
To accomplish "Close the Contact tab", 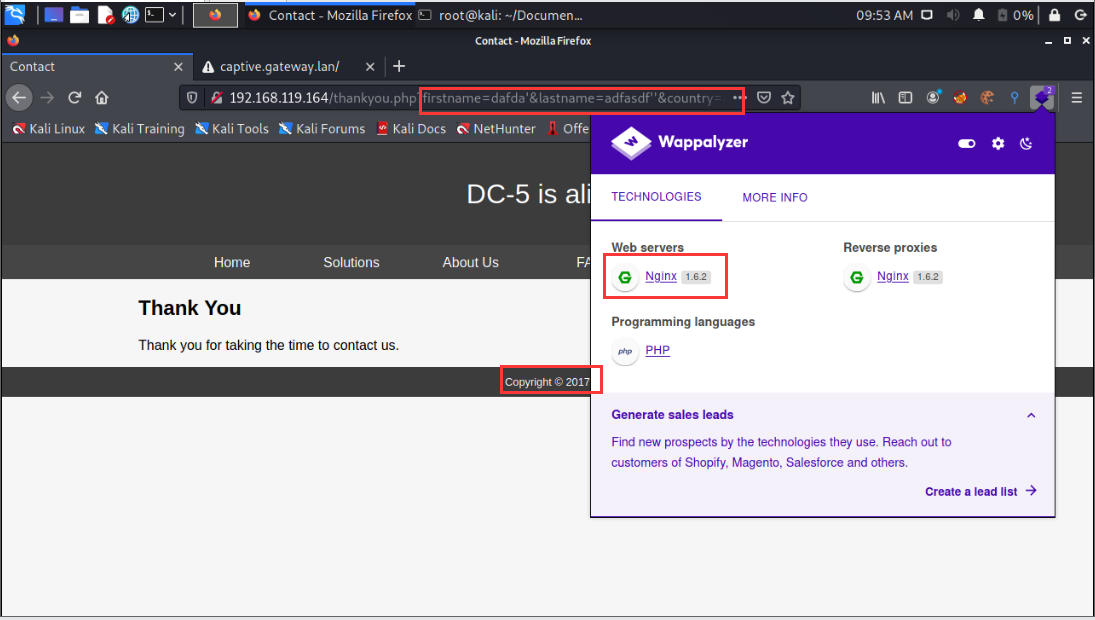I will (x=178, y=67).
